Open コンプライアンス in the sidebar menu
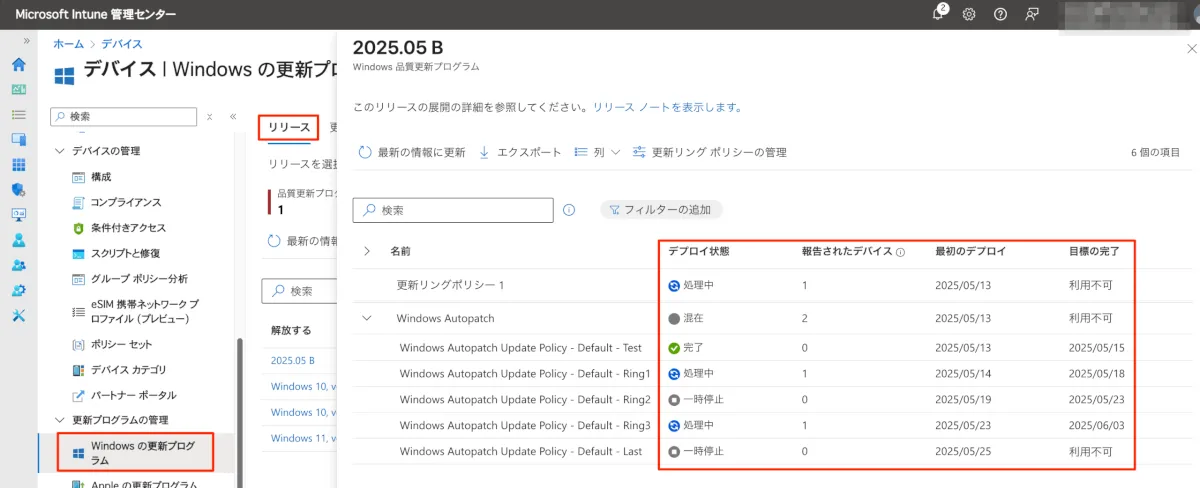 pos(125,202)
